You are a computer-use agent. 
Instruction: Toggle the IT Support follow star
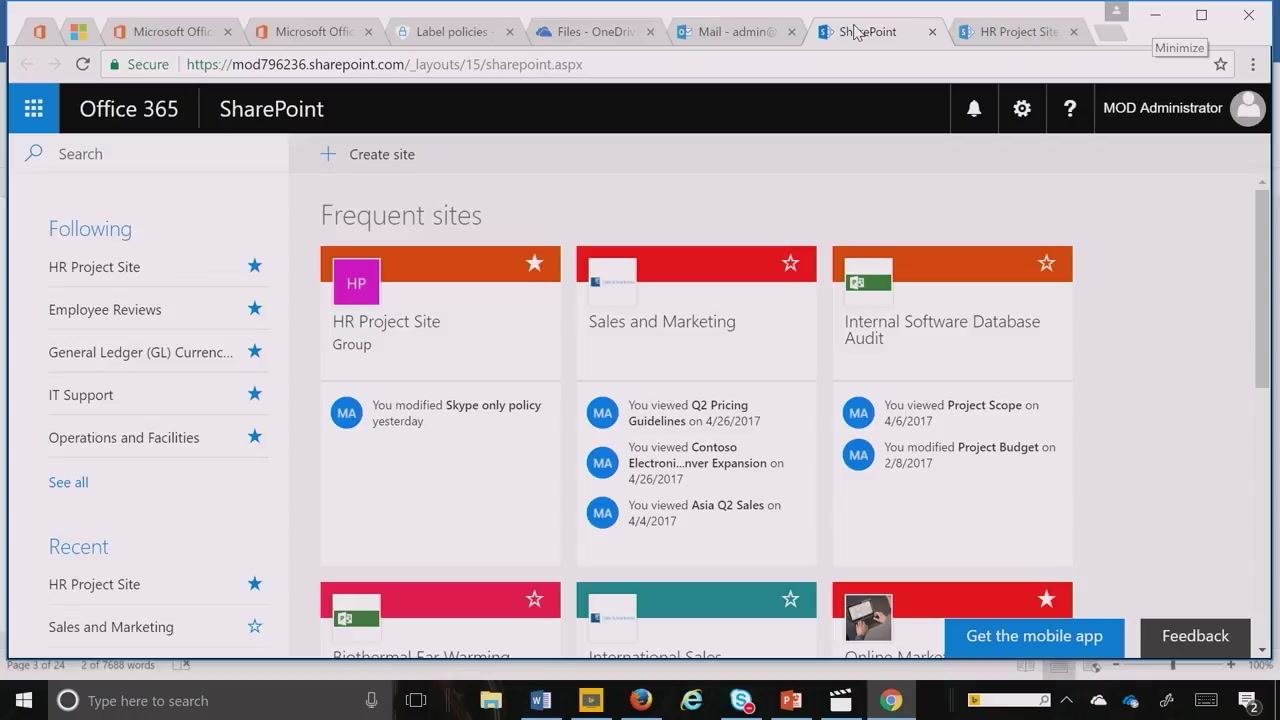[255, 394]
